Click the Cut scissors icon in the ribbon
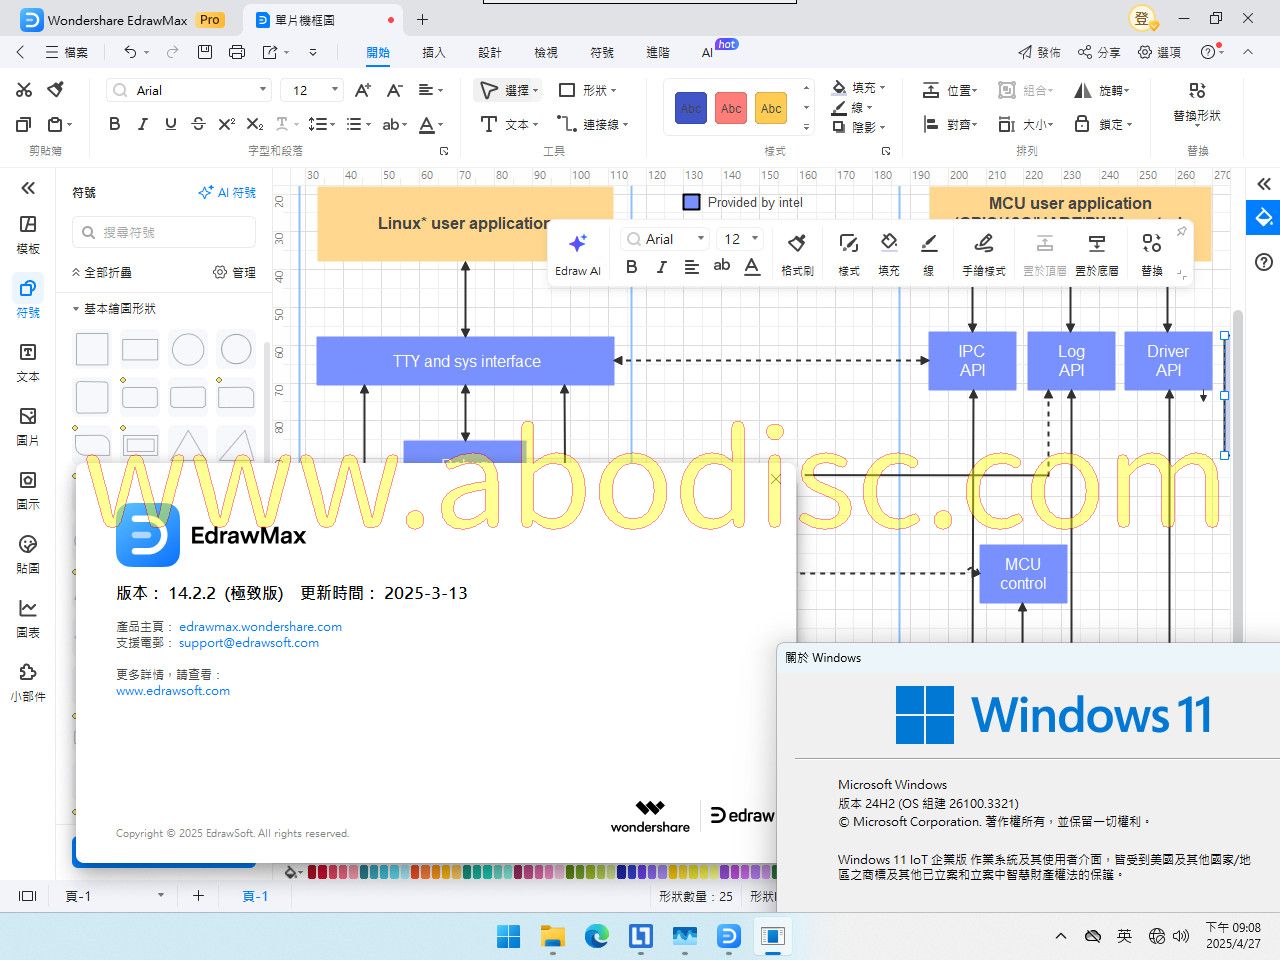Image resolution: width=1280 pixels, height=960 pixels. click(24, 90)
